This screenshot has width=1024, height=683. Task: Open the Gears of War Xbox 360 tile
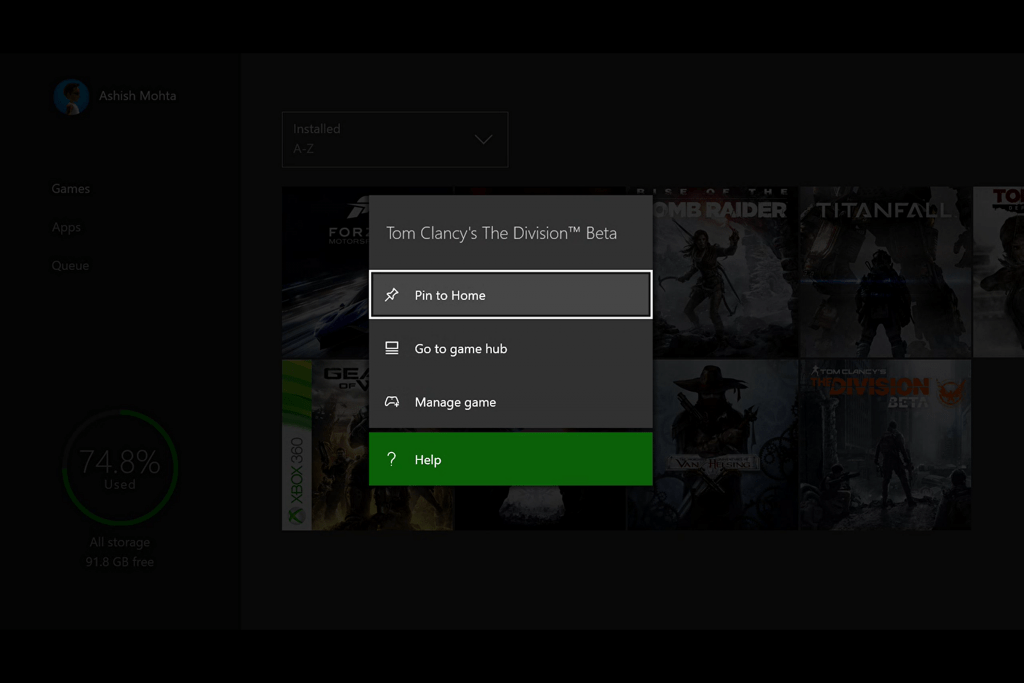(x=325, y=445)
